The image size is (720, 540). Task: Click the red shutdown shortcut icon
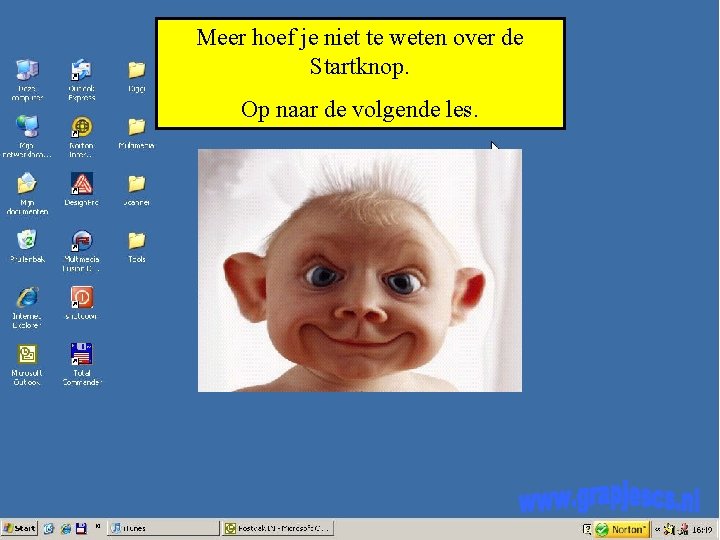82,297
